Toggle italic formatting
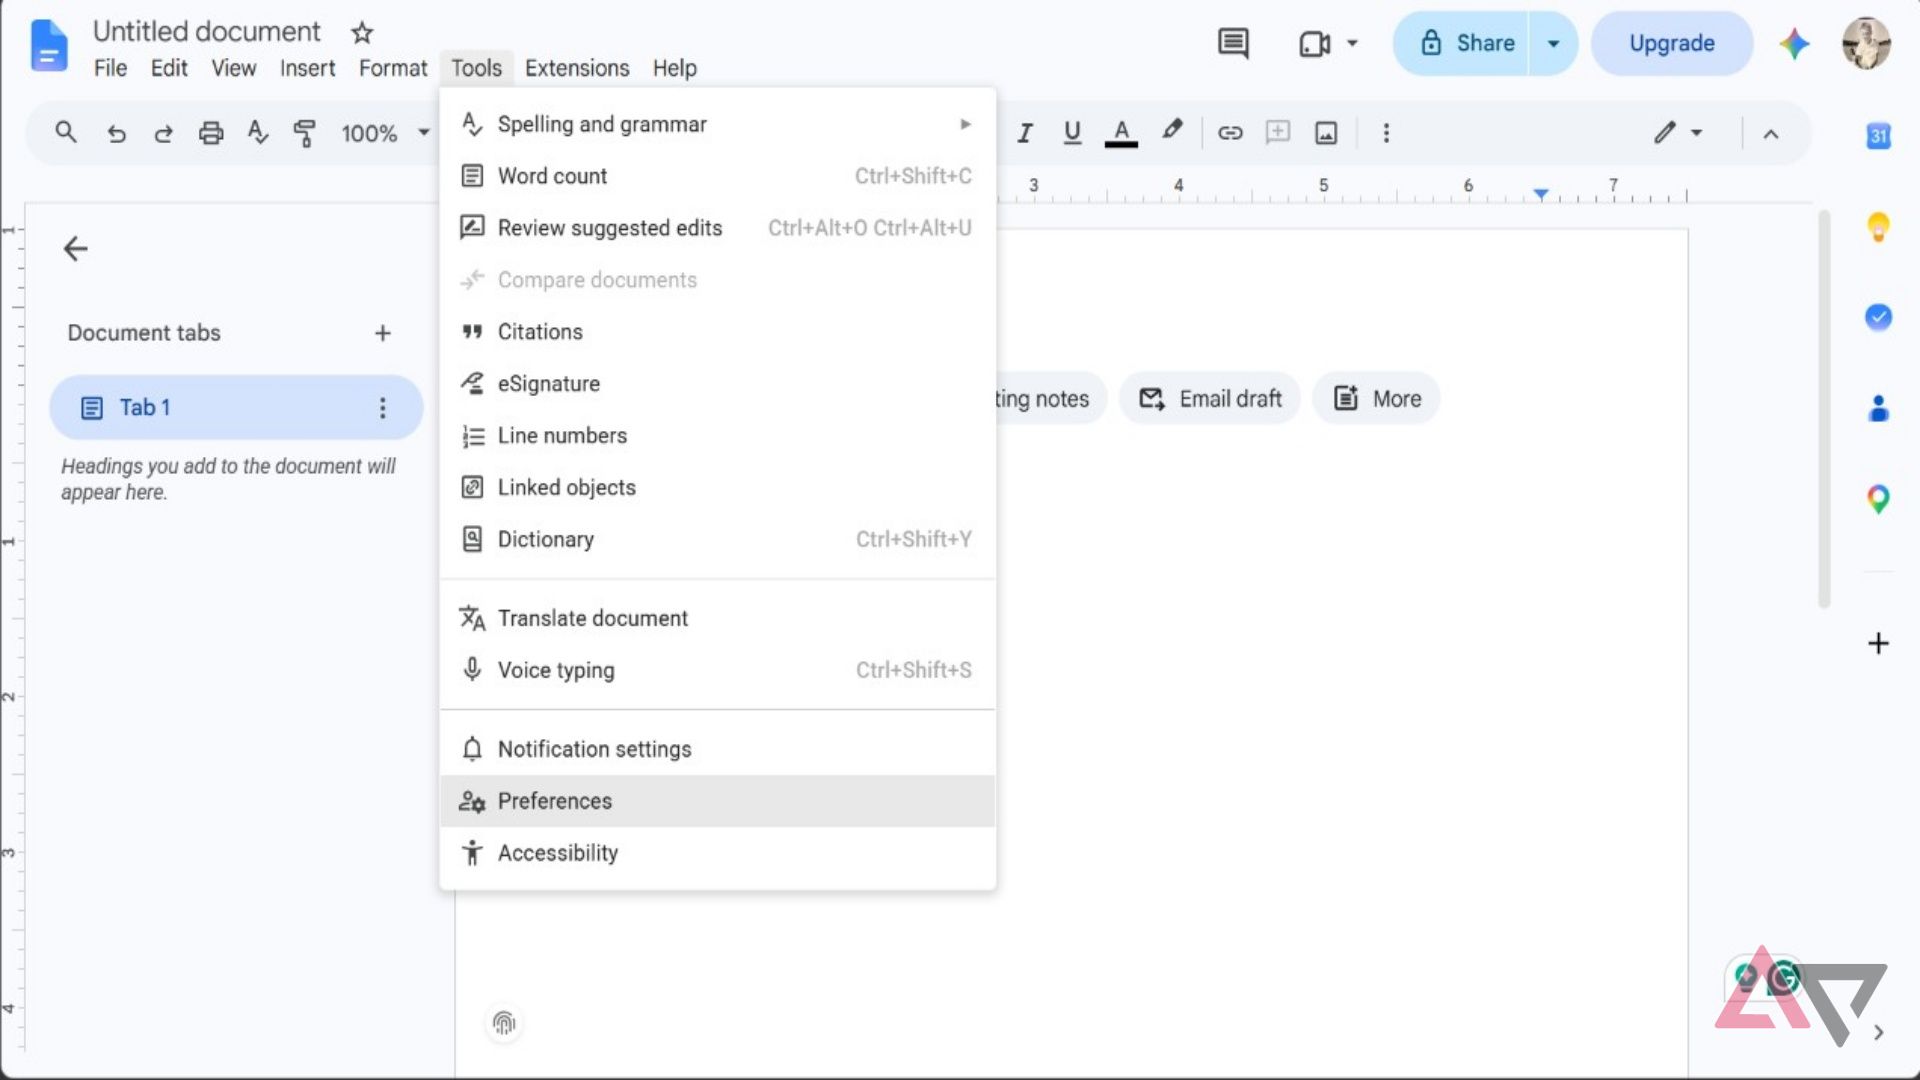 pyautogui.click(x=1025, y=133)
